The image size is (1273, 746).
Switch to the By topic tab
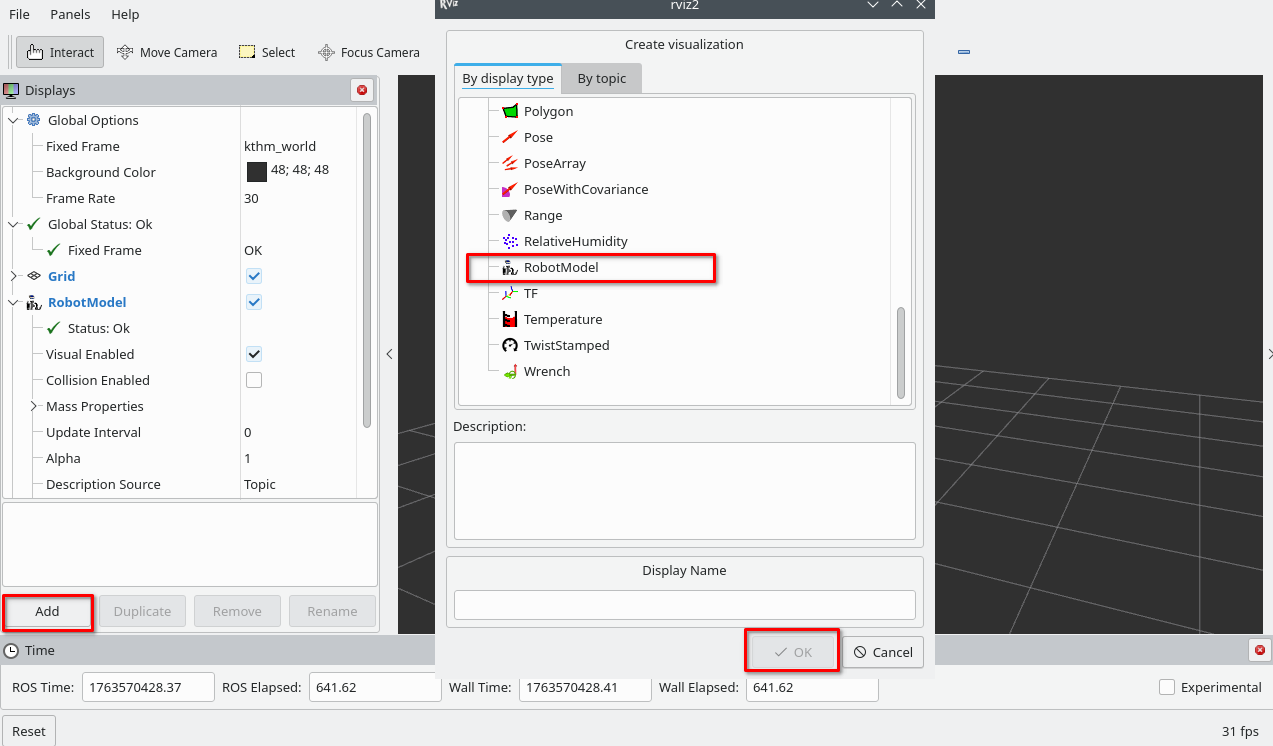(601, 78)
